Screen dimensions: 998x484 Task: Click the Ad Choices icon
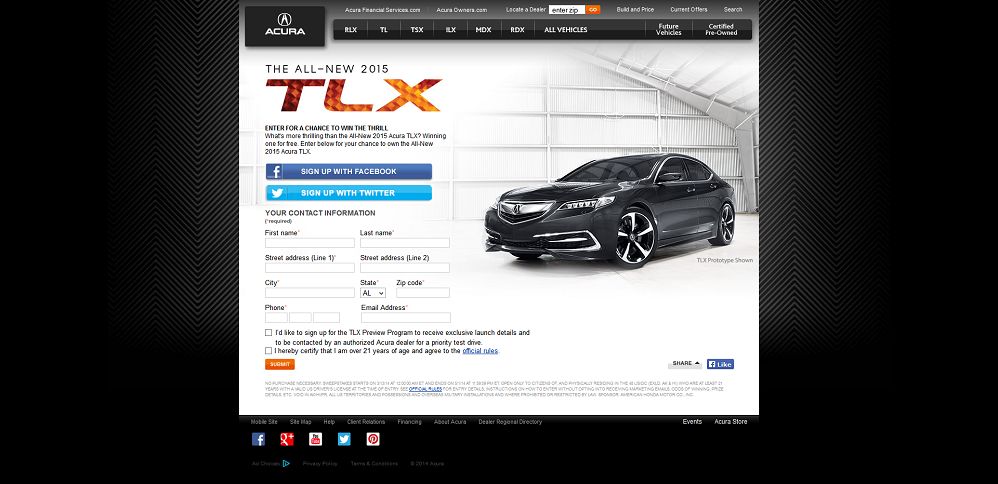point(286,464)
